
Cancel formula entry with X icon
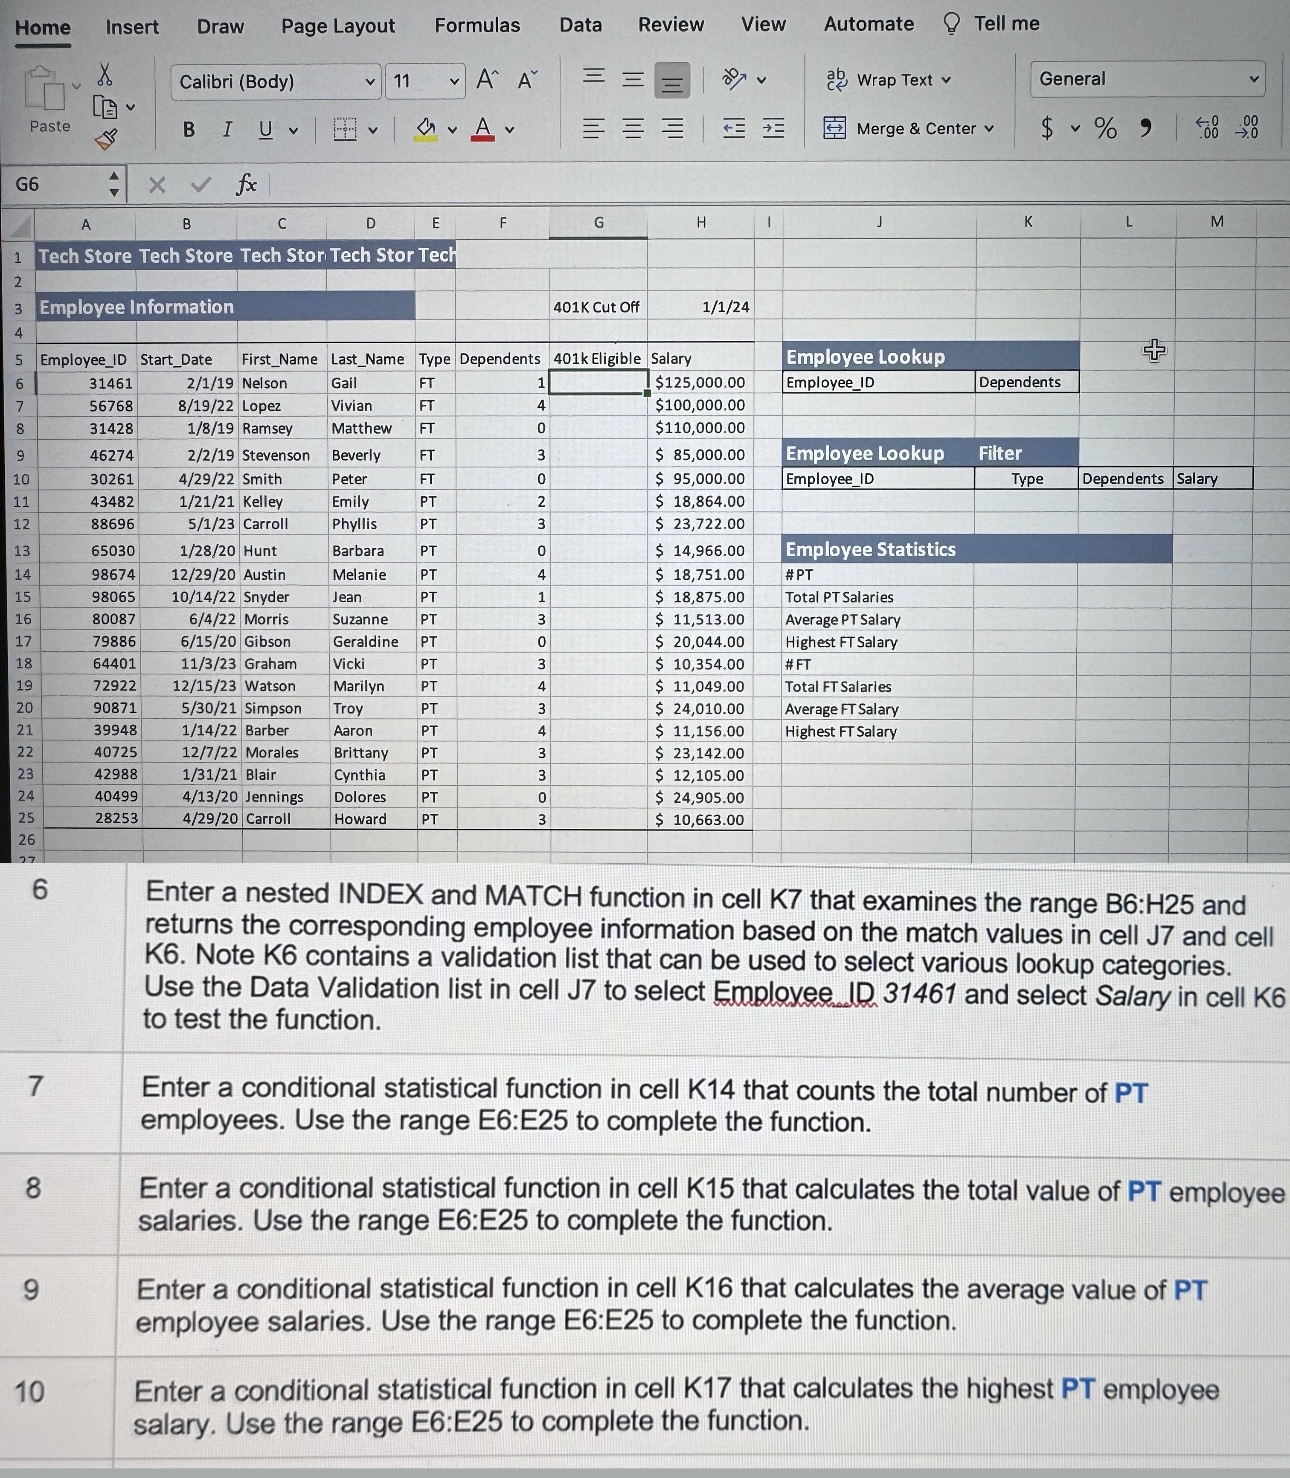[157, 185]
